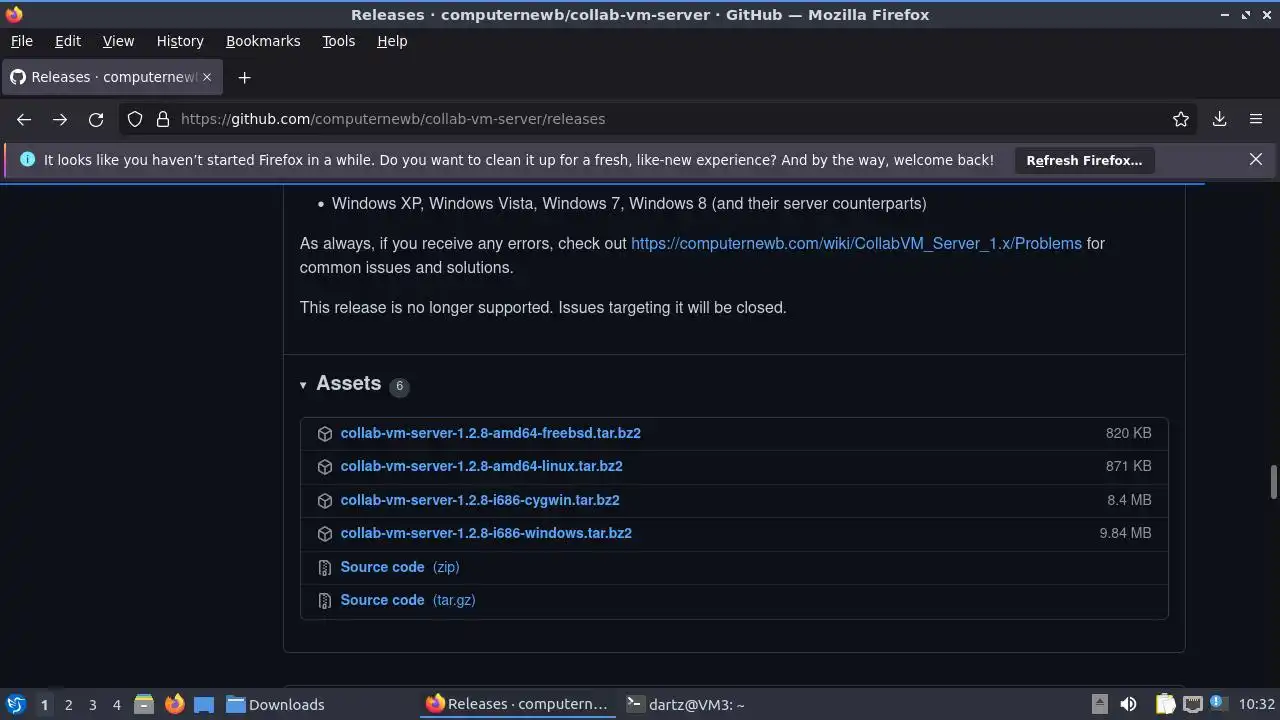The width and height of the screenshot is (1280, 720).
Task: Click the package icon beside the windows asset
Action: click(x=325, y=534)
